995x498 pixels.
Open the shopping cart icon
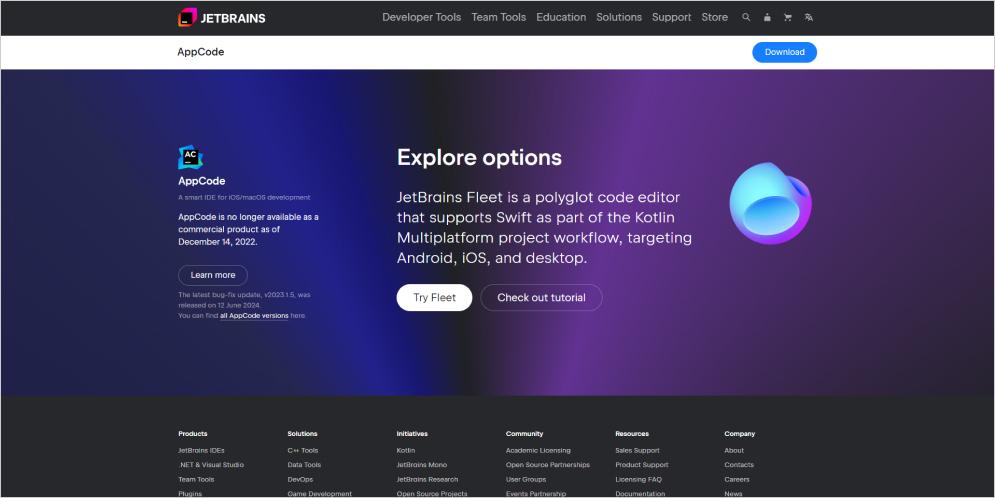point(788,17)
